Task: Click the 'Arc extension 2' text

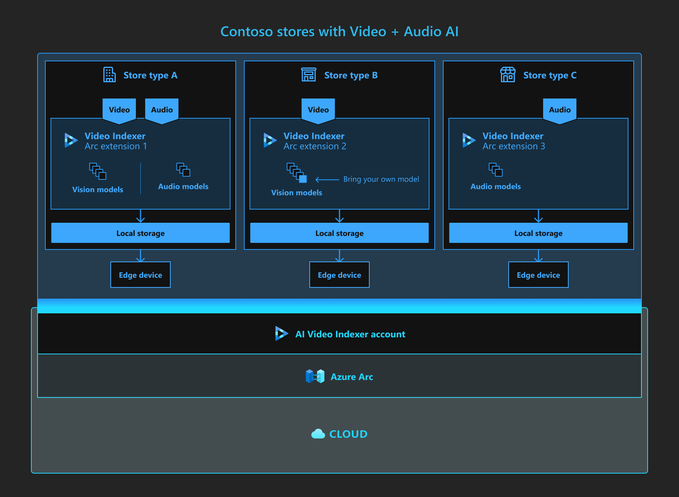Action: 315,146
